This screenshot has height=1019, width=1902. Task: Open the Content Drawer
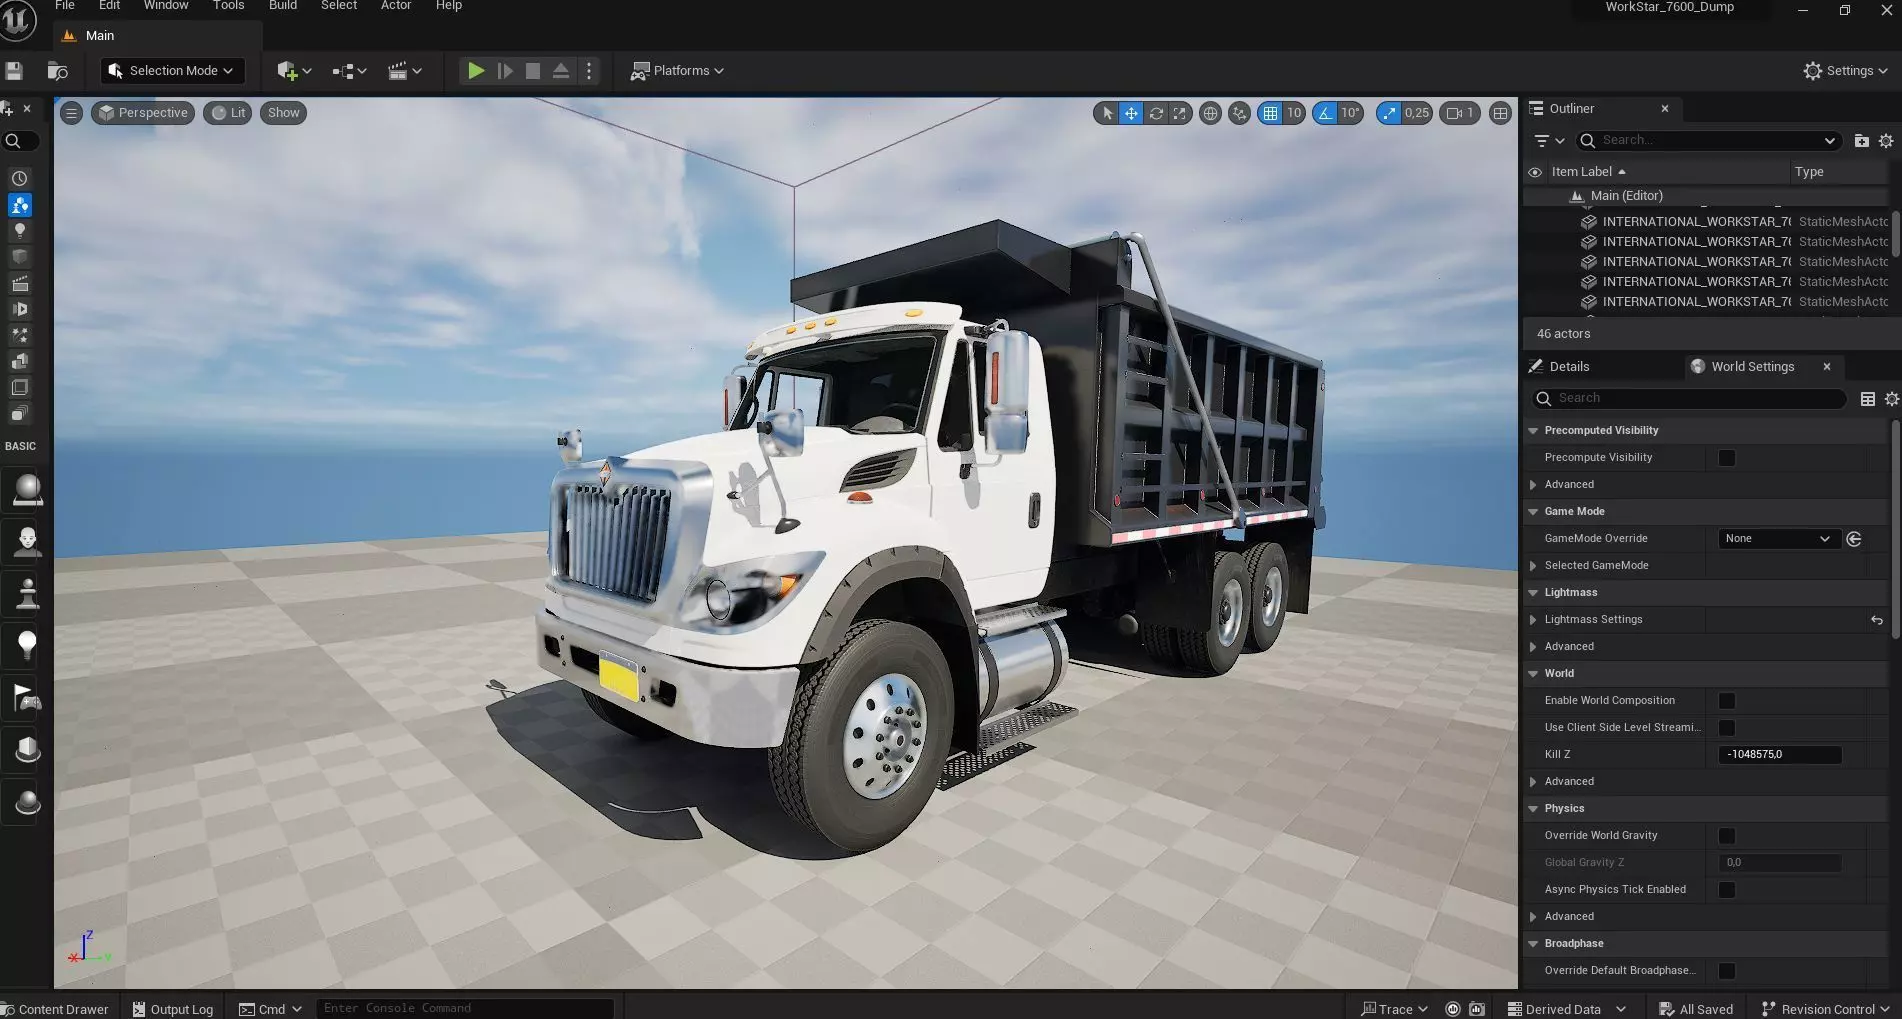coord(56,1009)
